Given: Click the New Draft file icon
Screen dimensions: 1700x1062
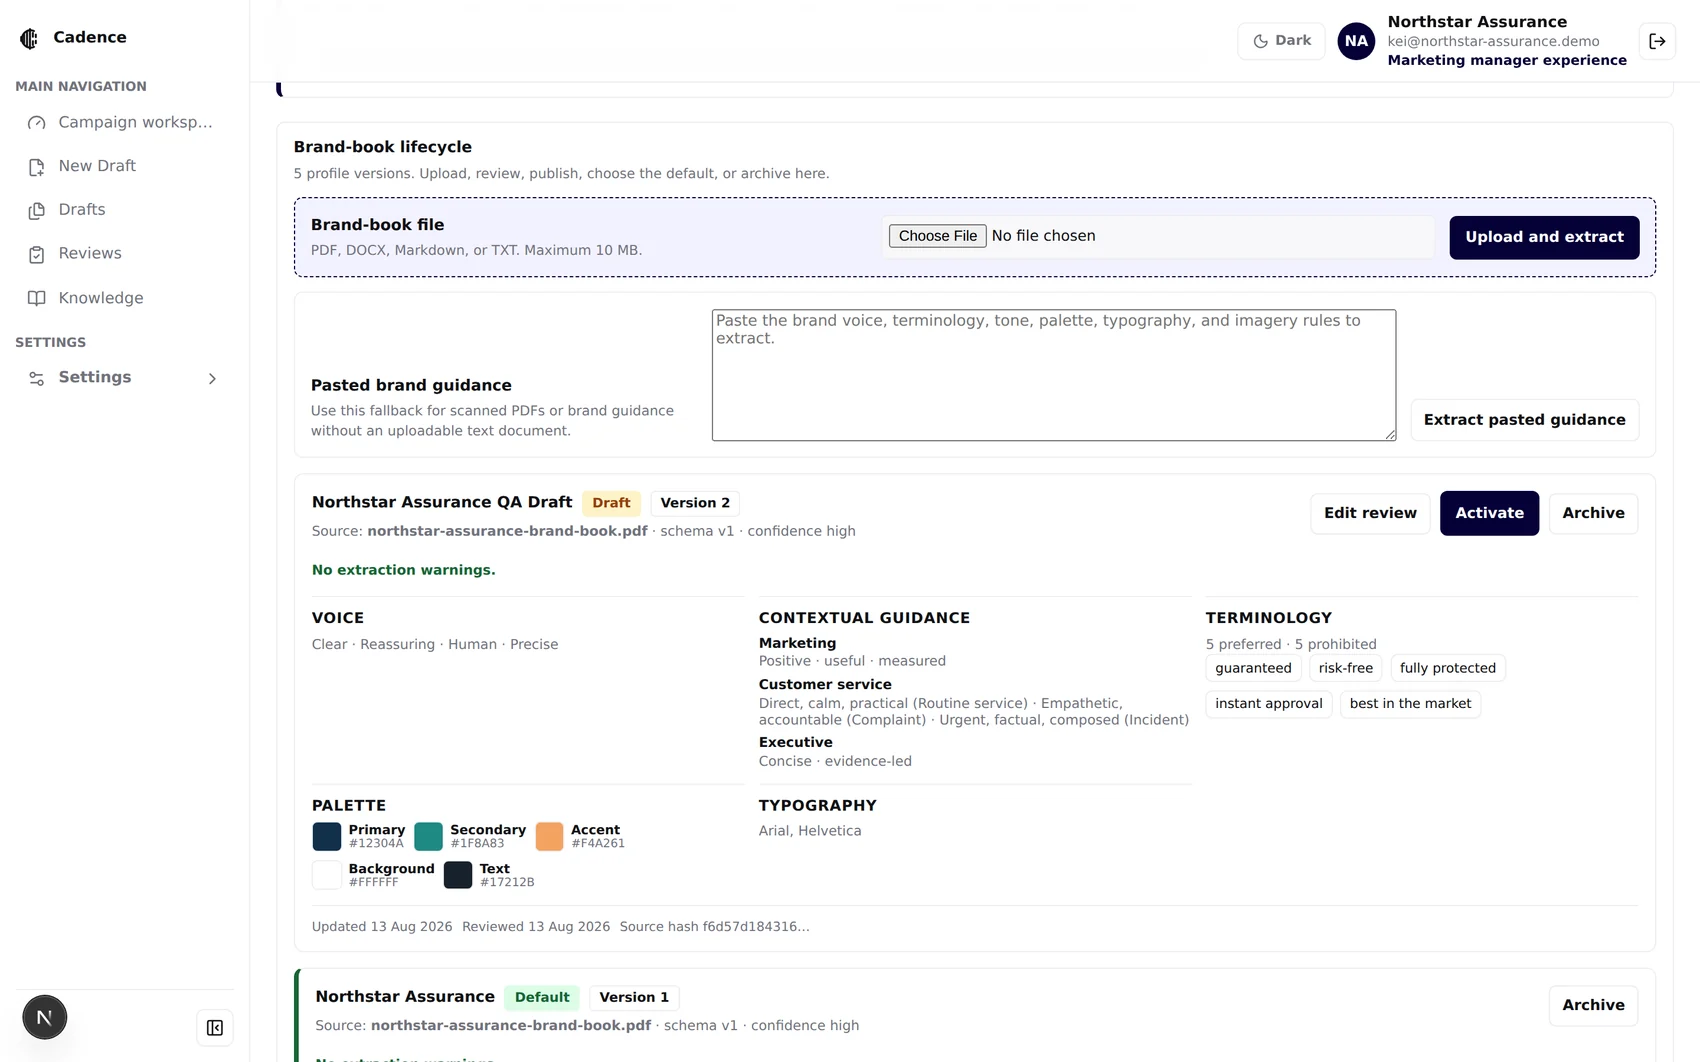Looking at the screenshot, I should click(x=37, y=167).
